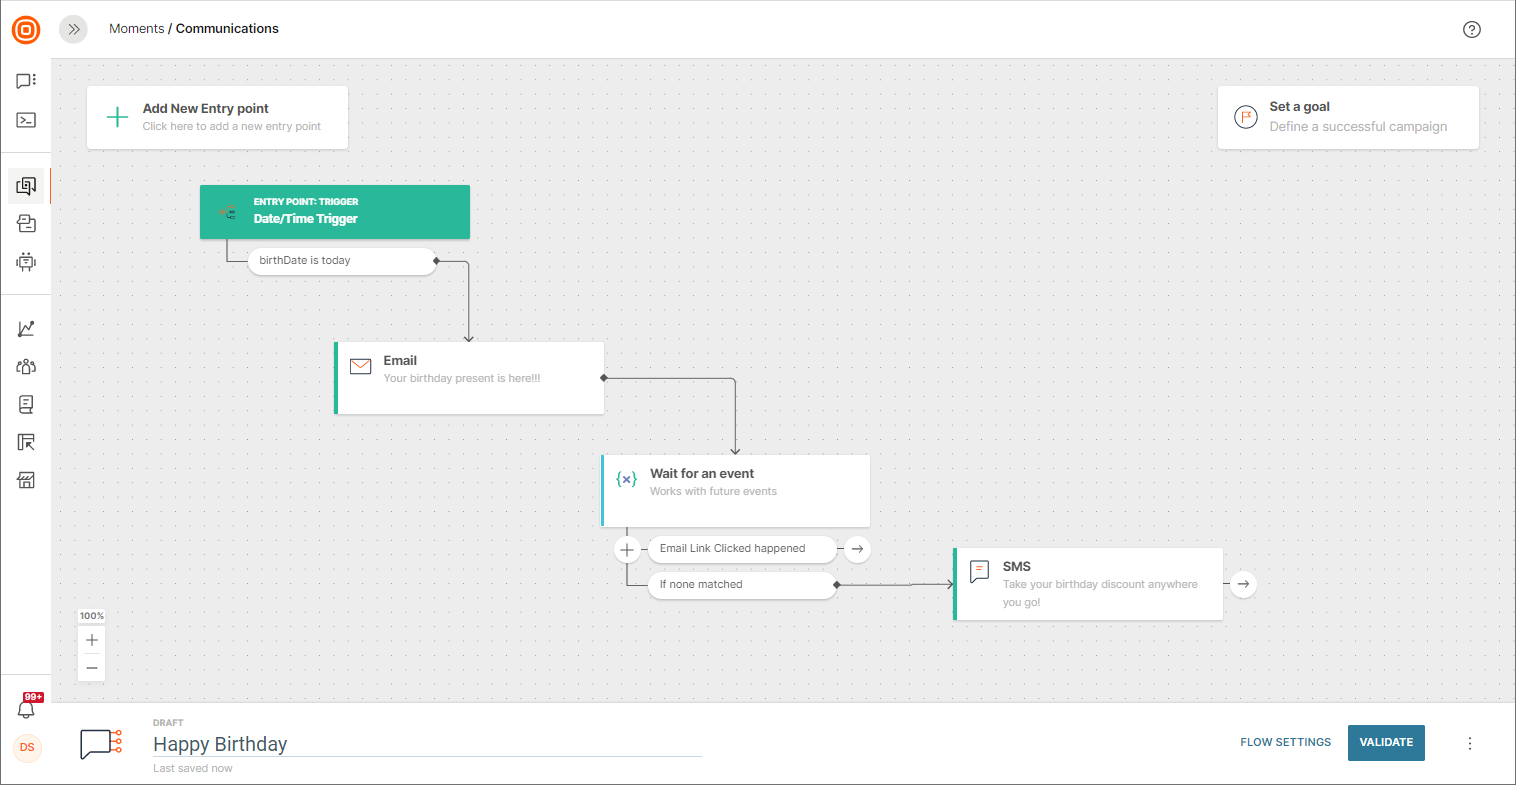Click the chatbot robot icon in sidebar
The image size is (1516, 785).
coord(26,262)
